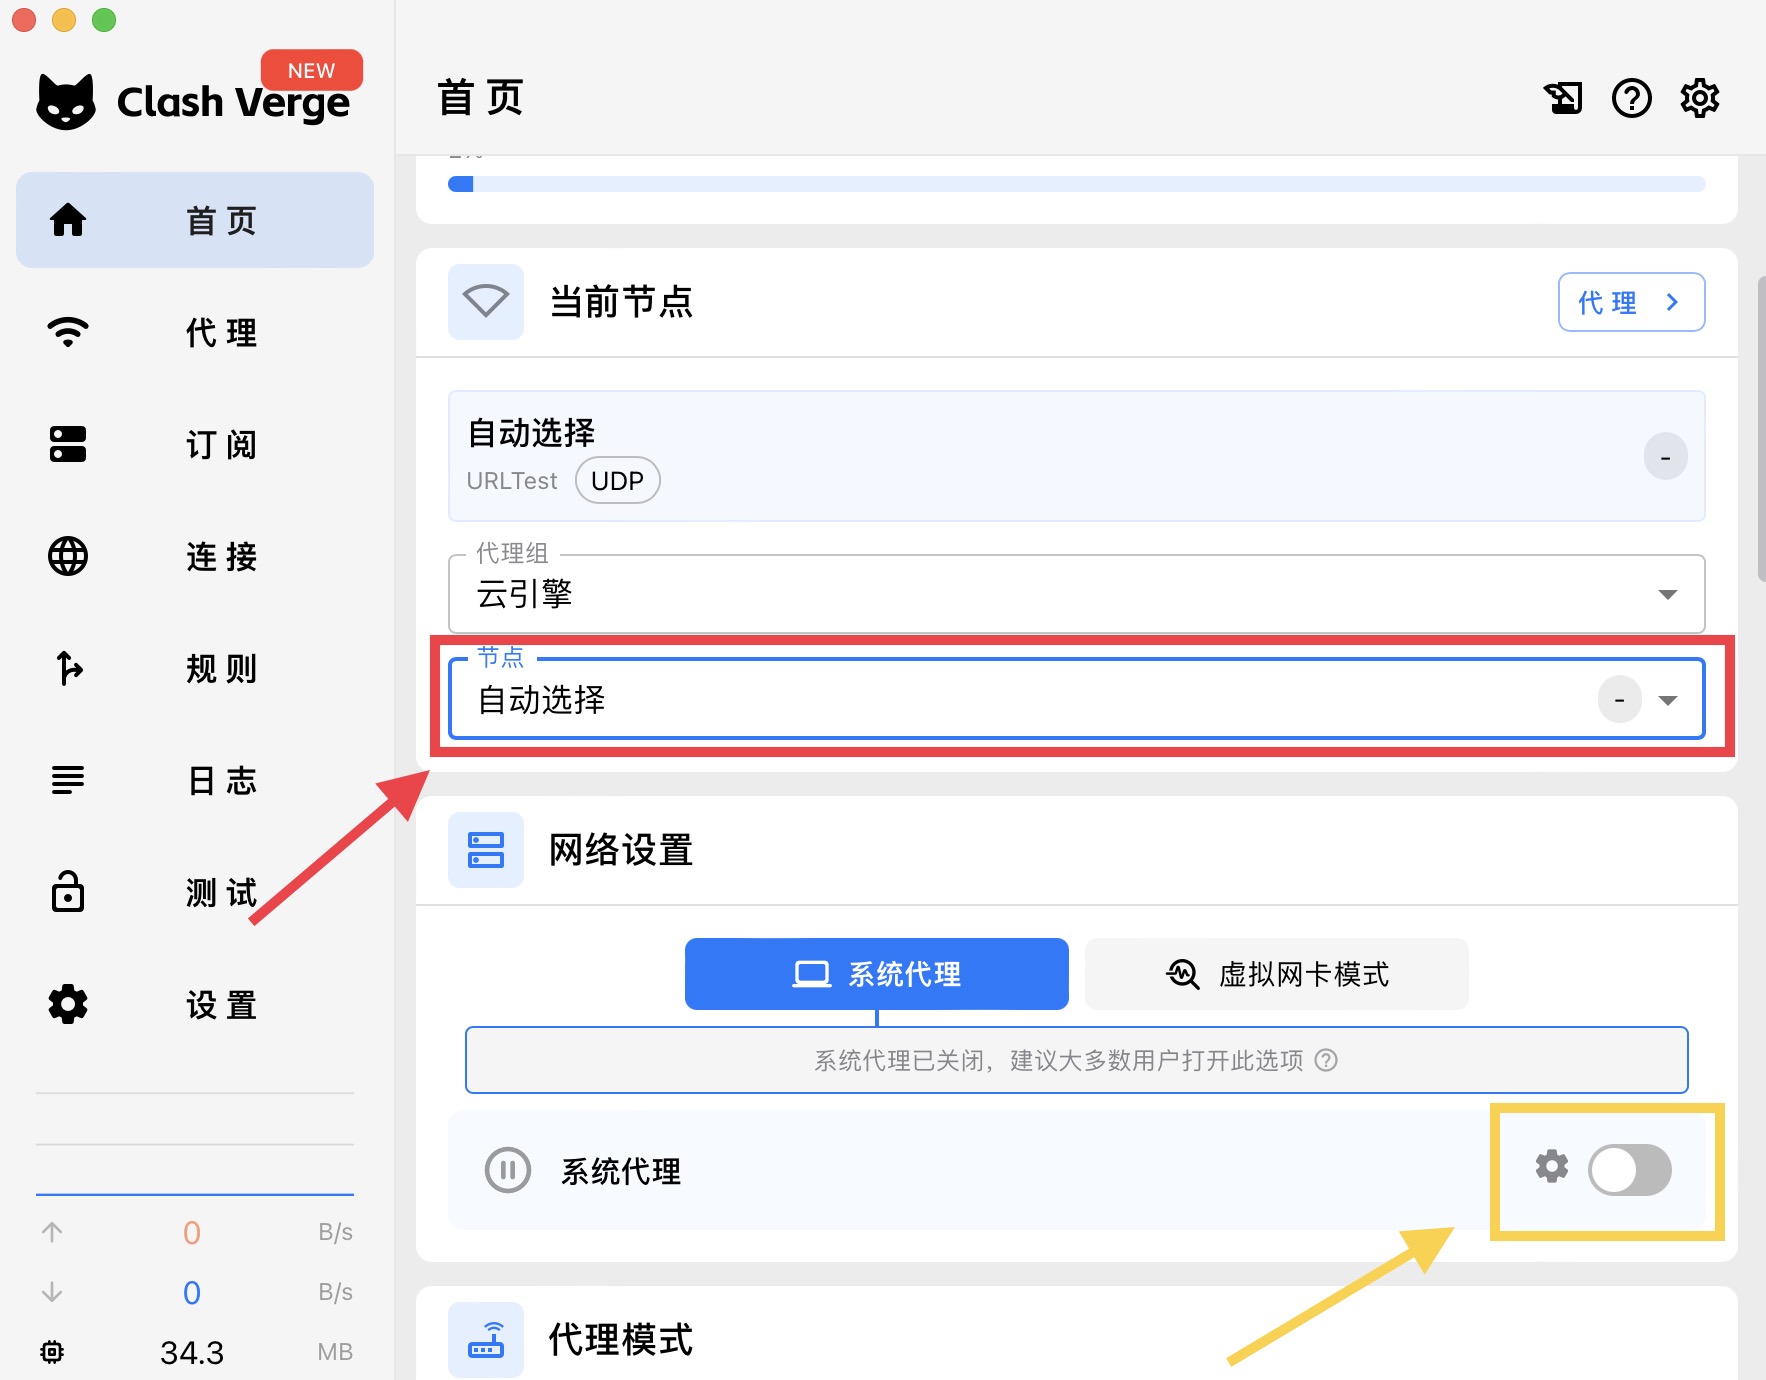Open the help question mark icon
Screen dimensions: 1766x1380
click(x=1631, y=98)
